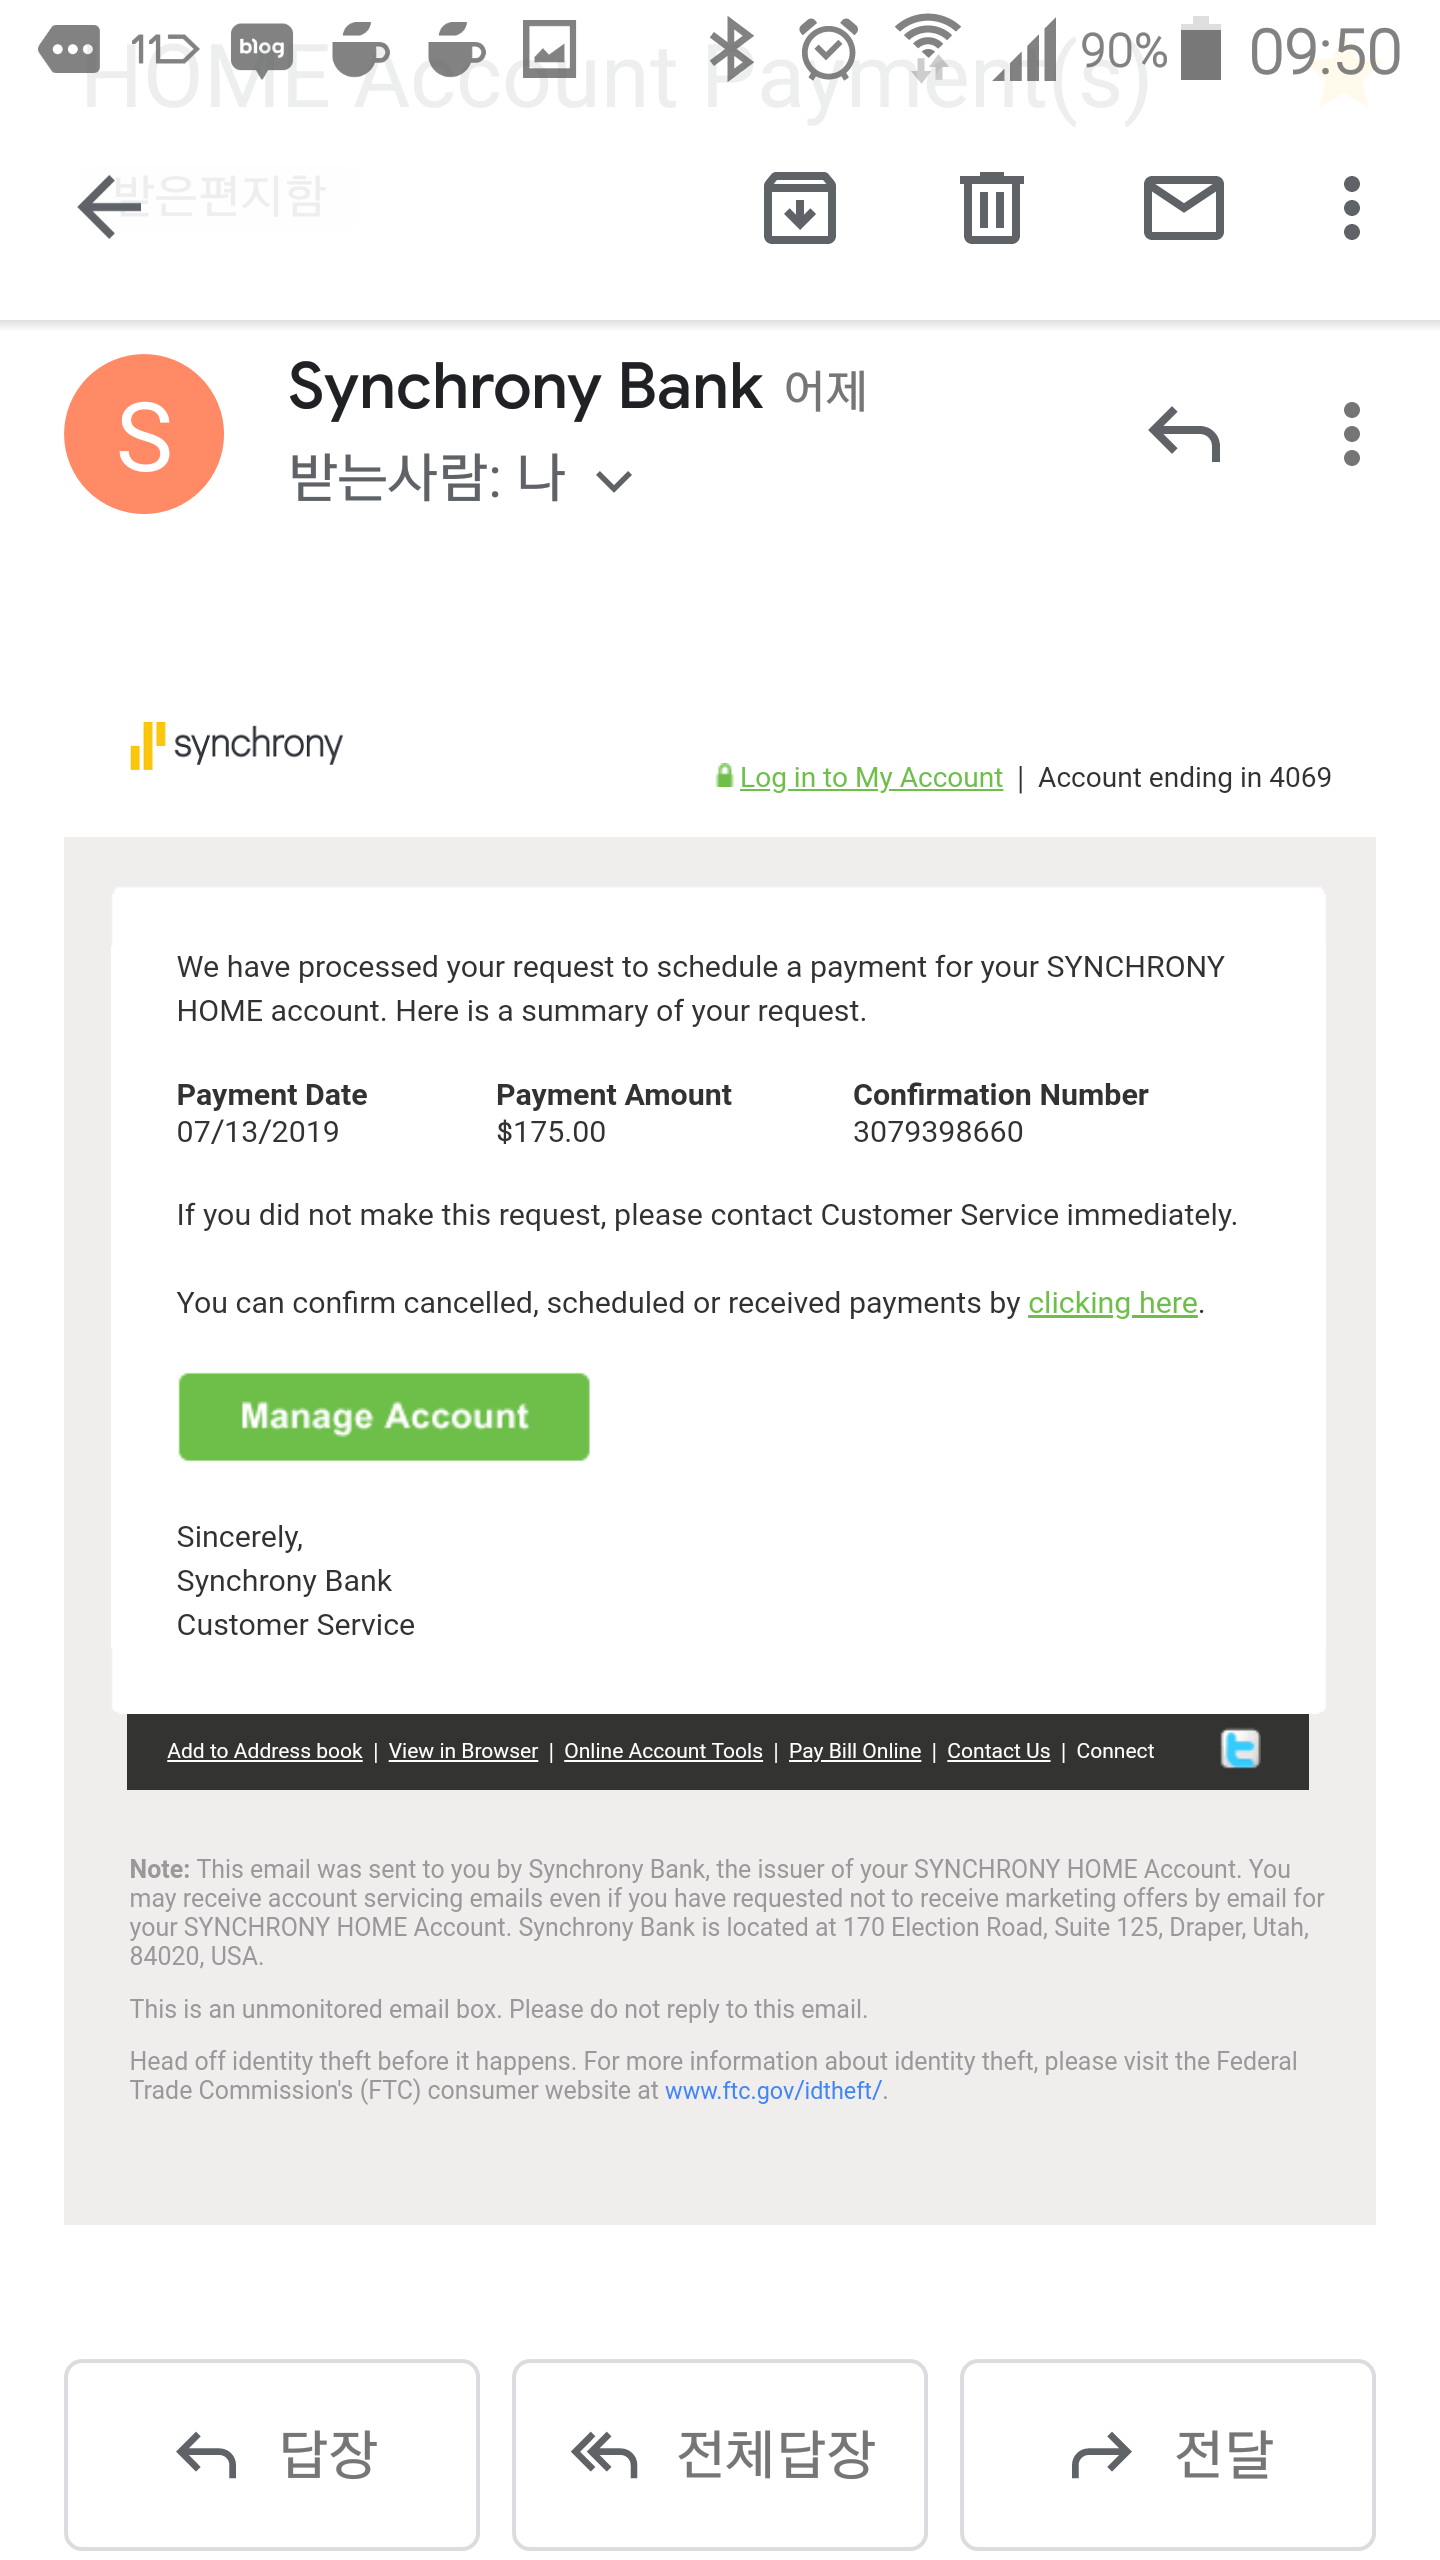The image size is (1440, 2560).
Task: Follow the 'clicking here' payments link
Action: [x=1112, y=1303]
